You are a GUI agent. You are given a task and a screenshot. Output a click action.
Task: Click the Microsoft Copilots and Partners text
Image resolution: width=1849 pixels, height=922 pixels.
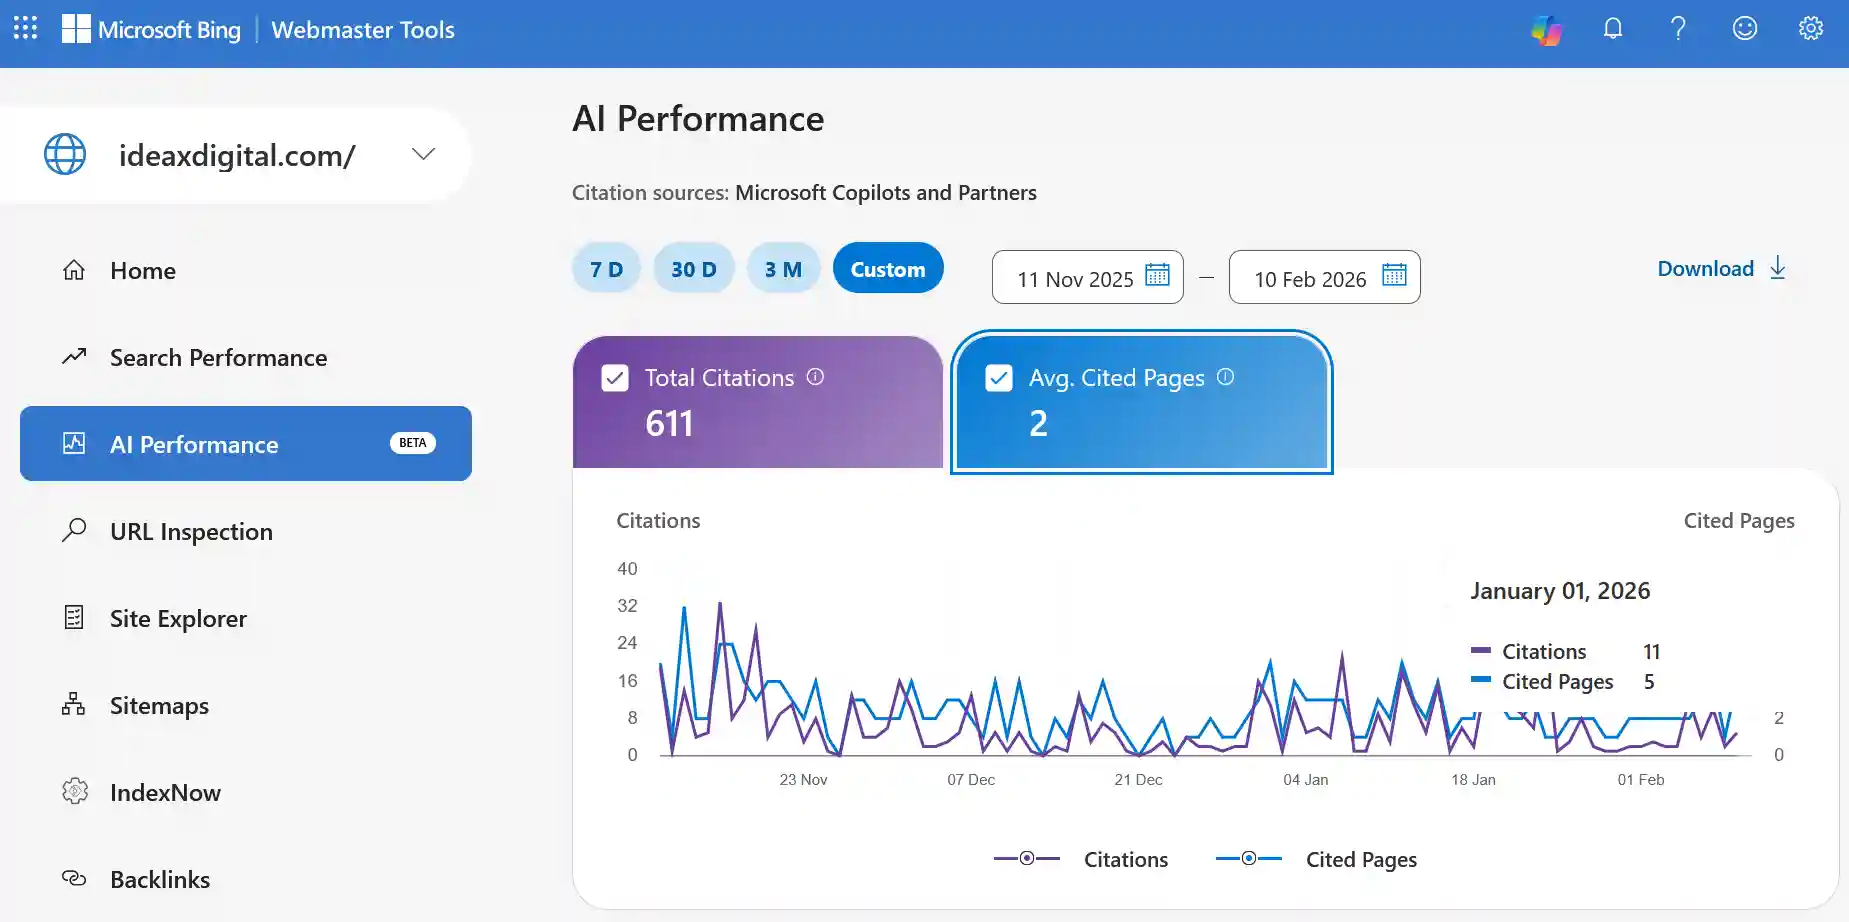[886, 192]
